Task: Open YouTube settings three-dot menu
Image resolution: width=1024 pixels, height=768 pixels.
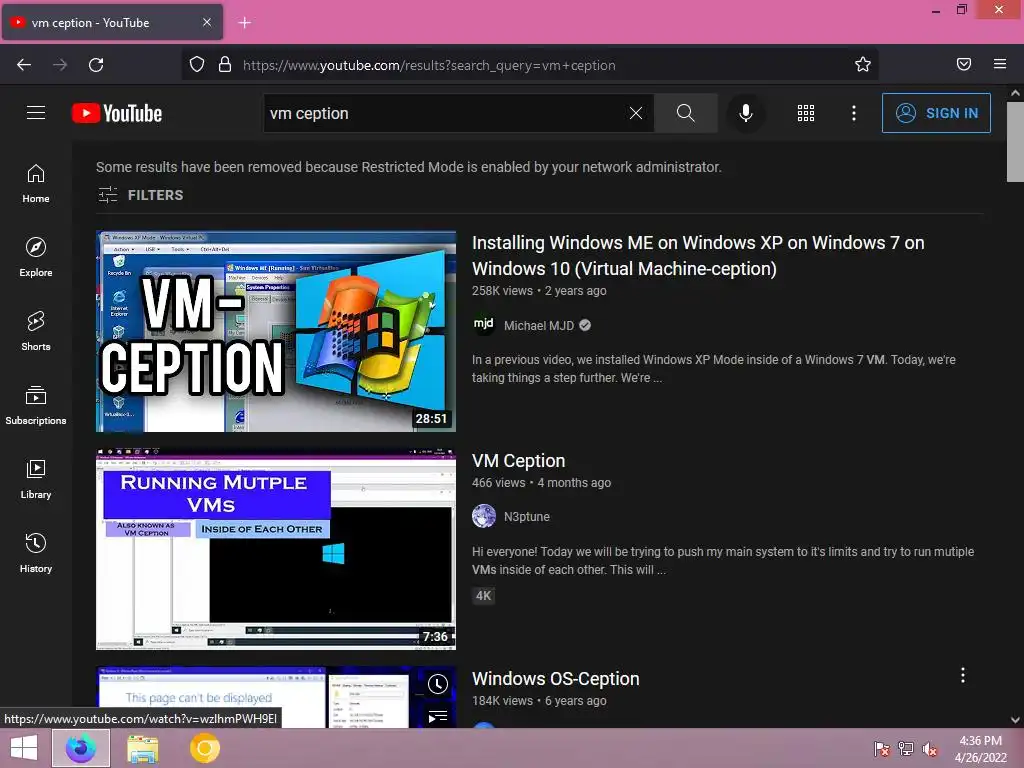Action: 854,113
